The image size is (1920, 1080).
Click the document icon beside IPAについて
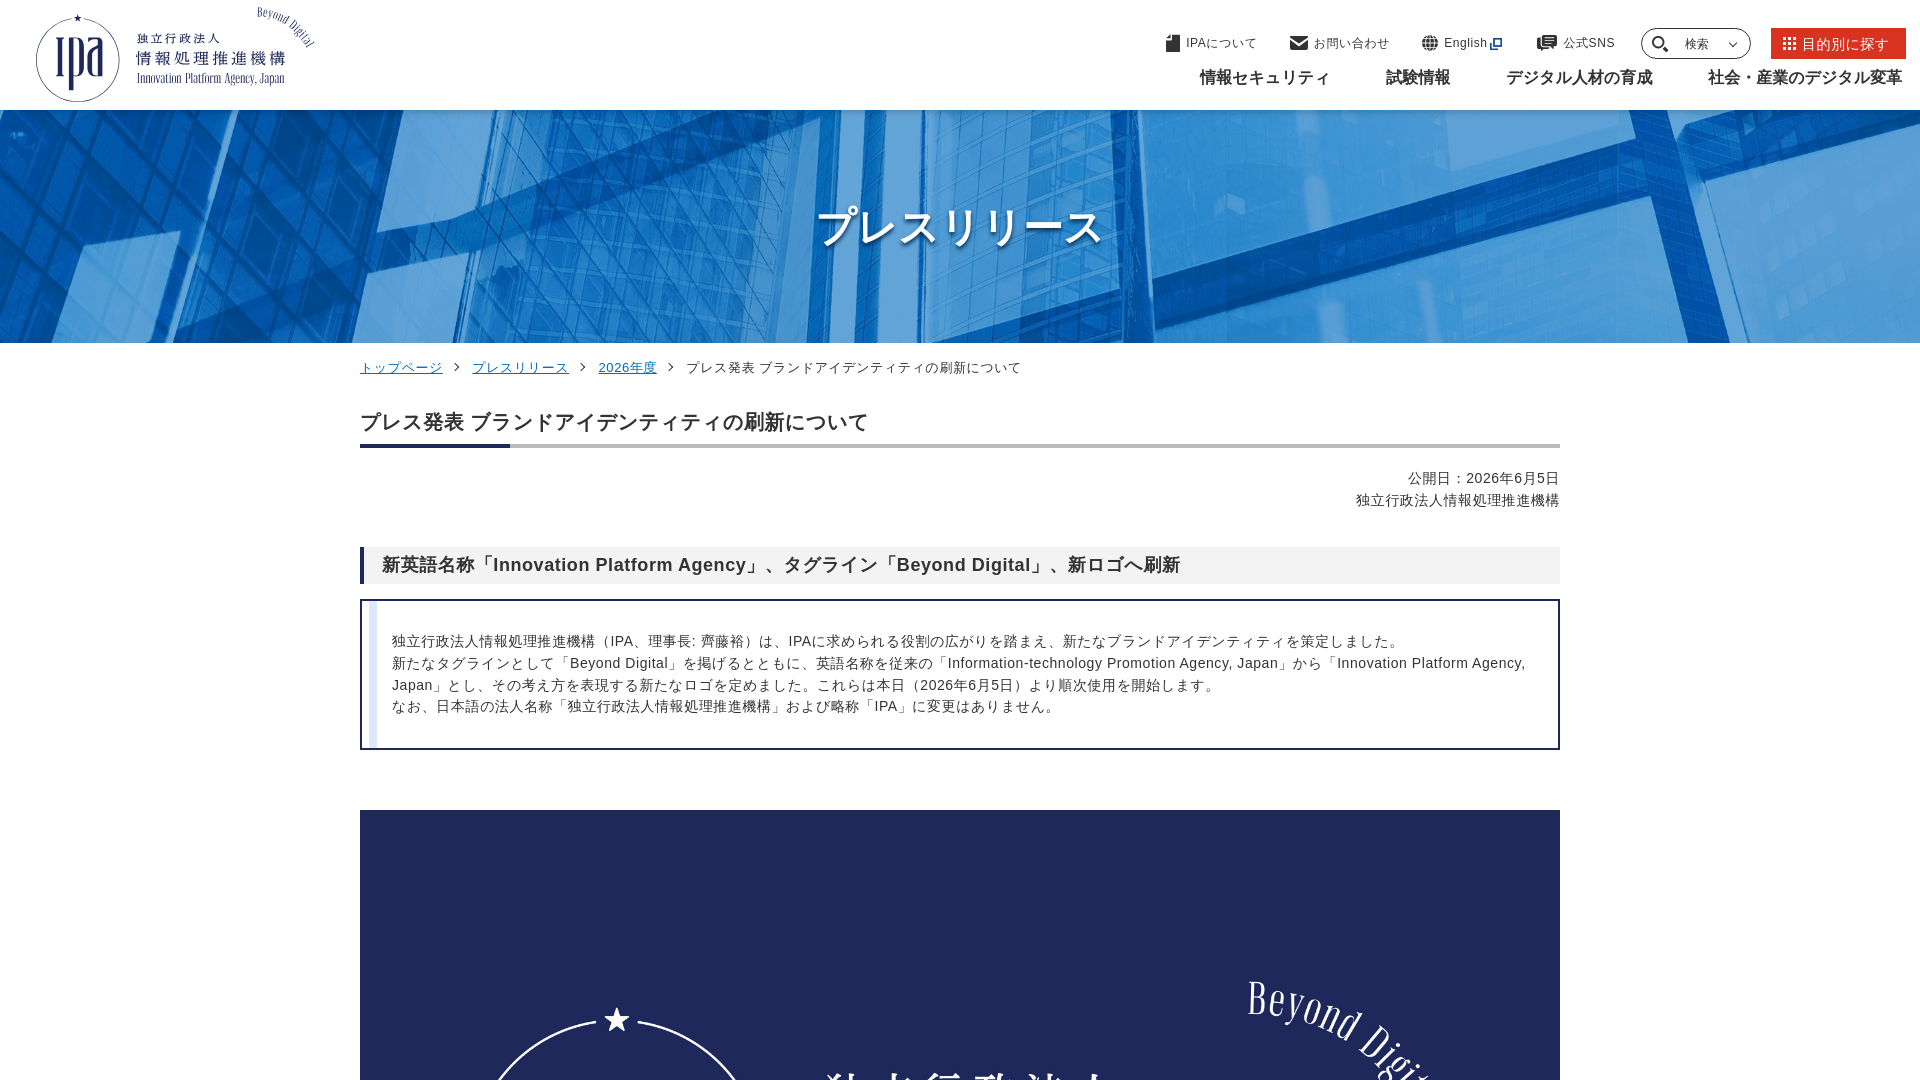coord(1173,43)
